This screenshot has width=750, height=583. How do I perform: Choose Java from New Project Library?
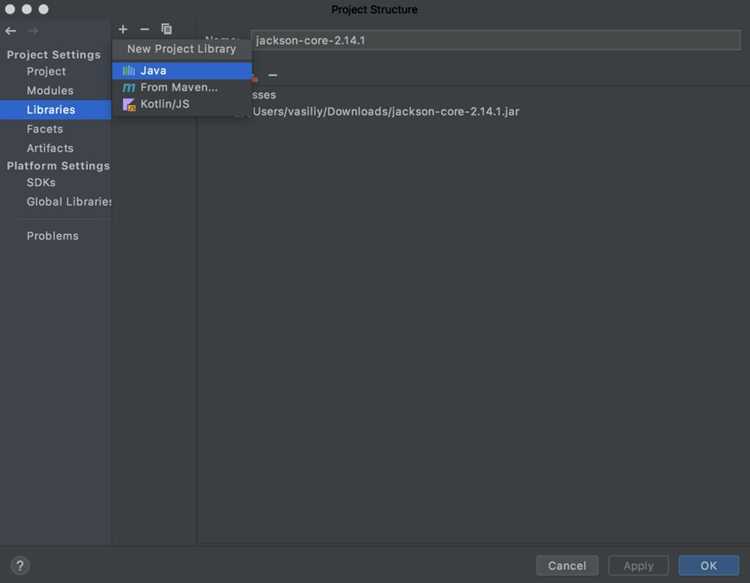[x=182, y=71]
